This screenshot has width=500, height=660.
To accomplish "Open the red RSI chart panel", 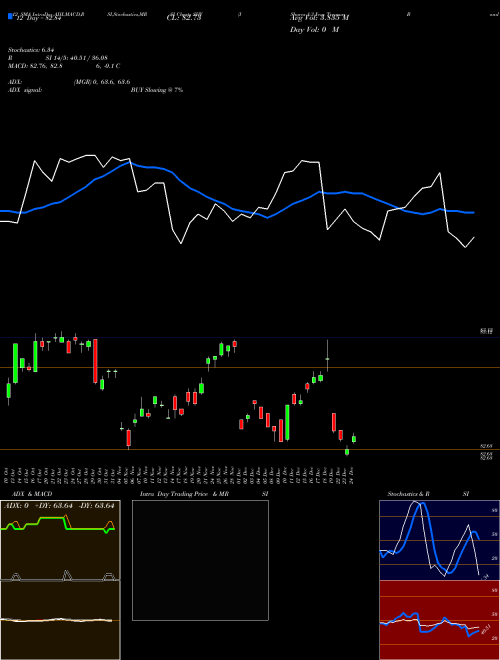I will click(439, 620).
